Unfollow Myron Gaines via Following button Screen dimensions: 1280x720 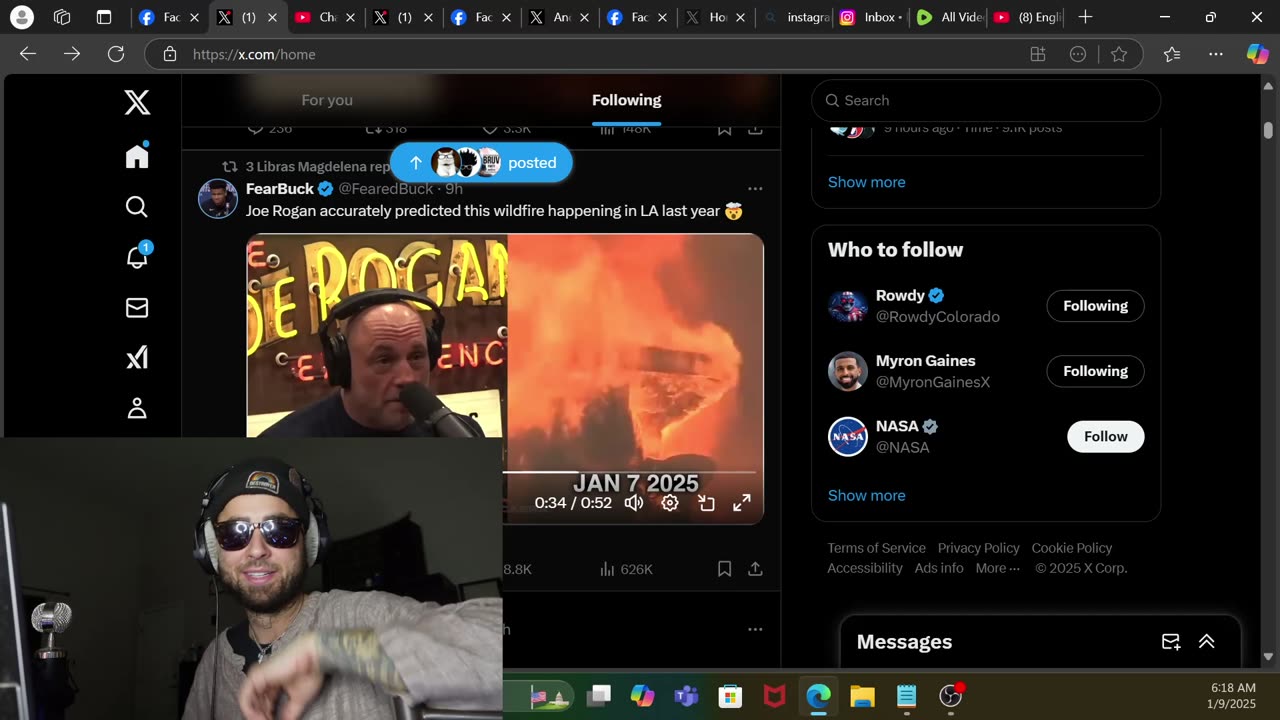click(1095, 371)
